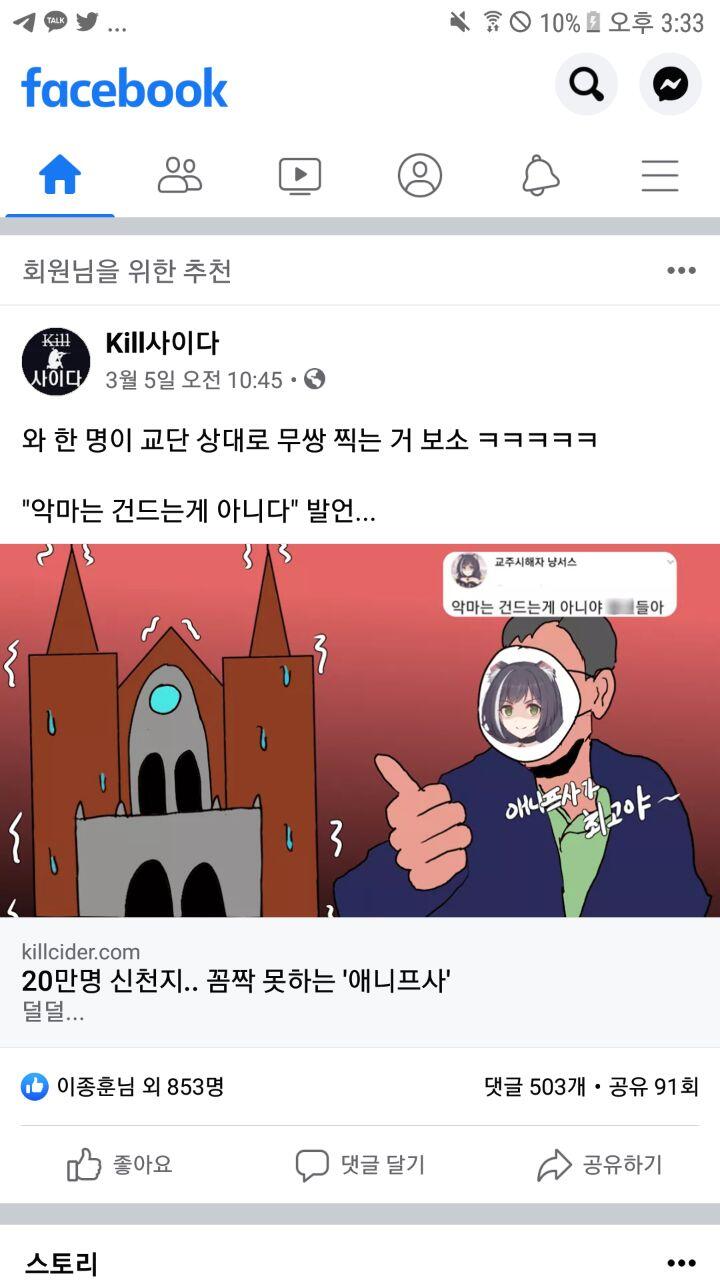Open the hamburger menu tab

(660, 176)
